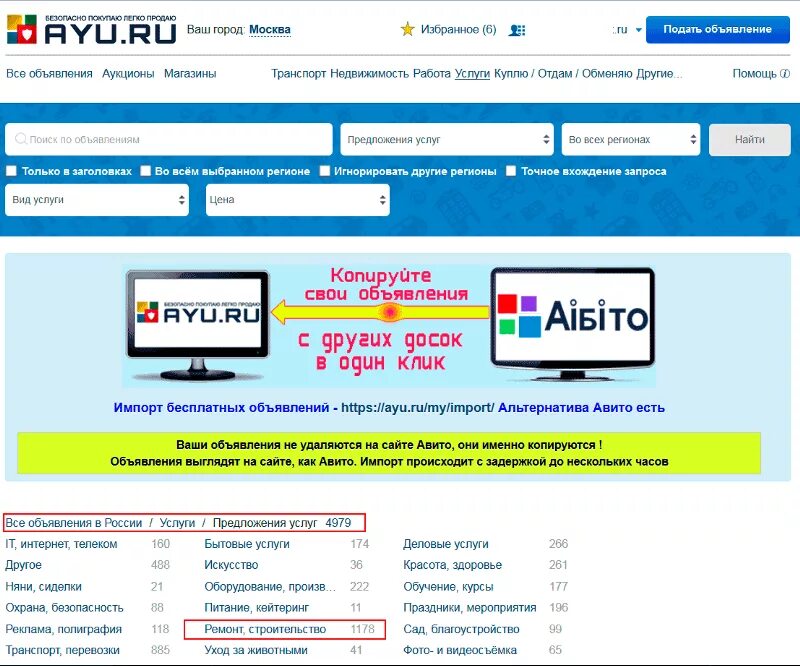Click the user contacts icon near Избранное
The width and height of the screenshot is (800, 666).
click(517, 30)
